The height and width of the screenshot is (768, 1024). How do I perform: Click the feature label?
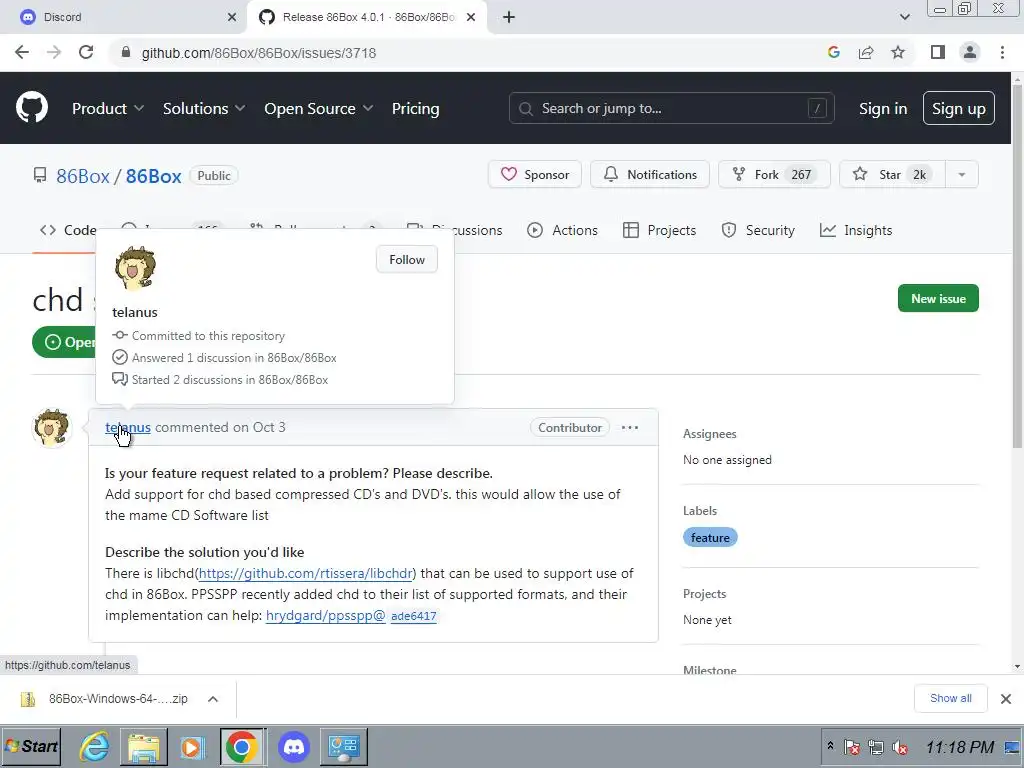(x=710, y=537)
